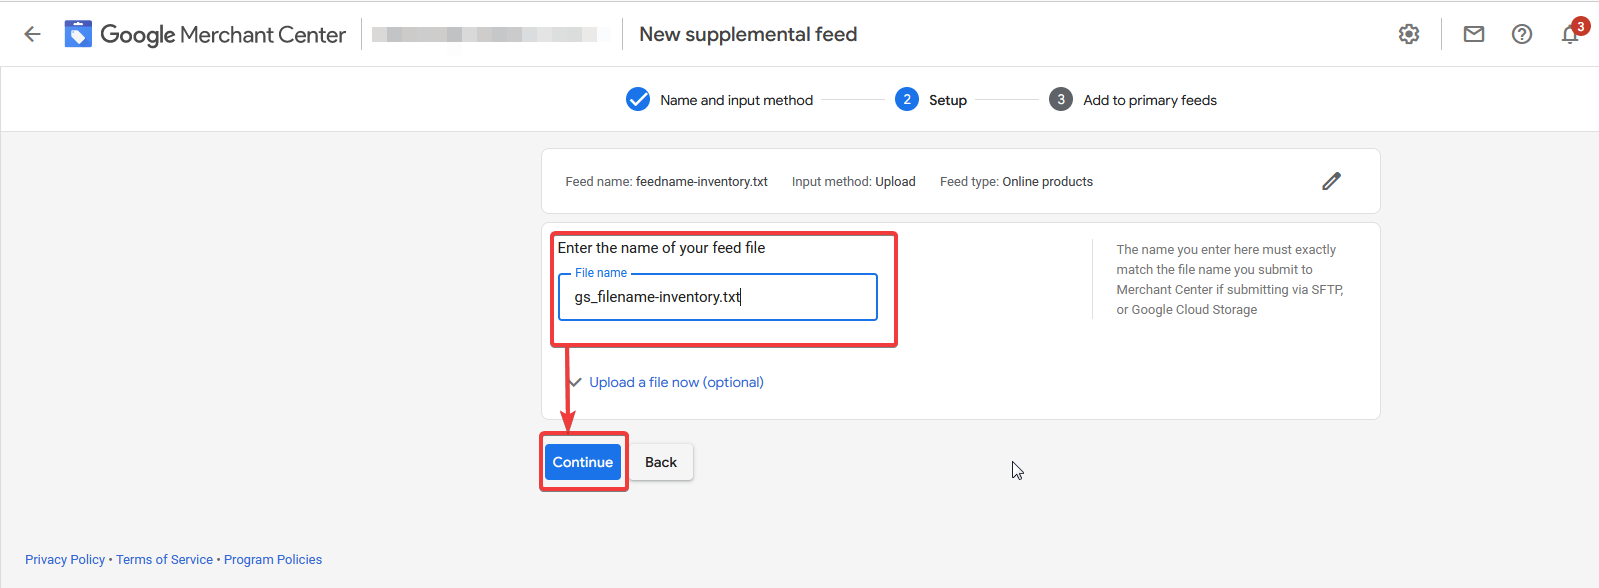The width and height of the screenshot is (1599, 588).
Task: Open the mail messages icon
Action: 1474,34
